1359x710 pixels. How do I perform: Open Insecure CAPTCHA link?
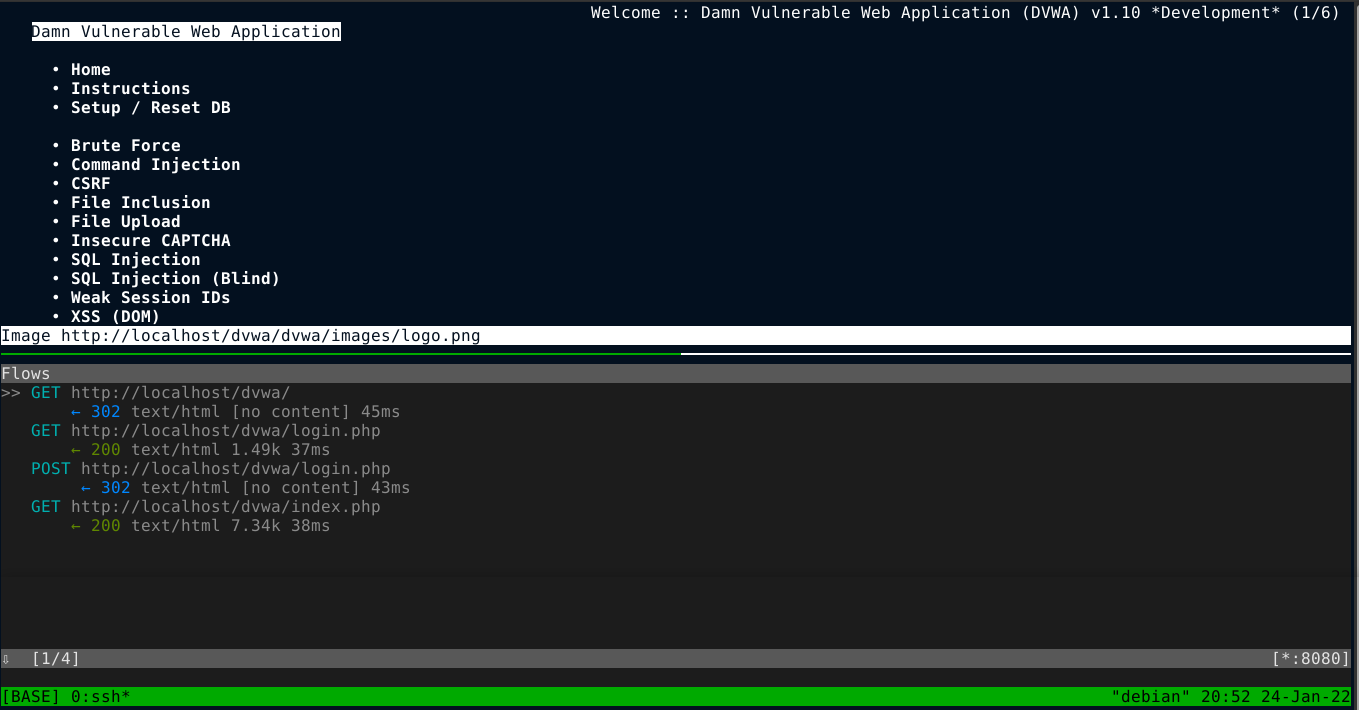click(150, 241)
